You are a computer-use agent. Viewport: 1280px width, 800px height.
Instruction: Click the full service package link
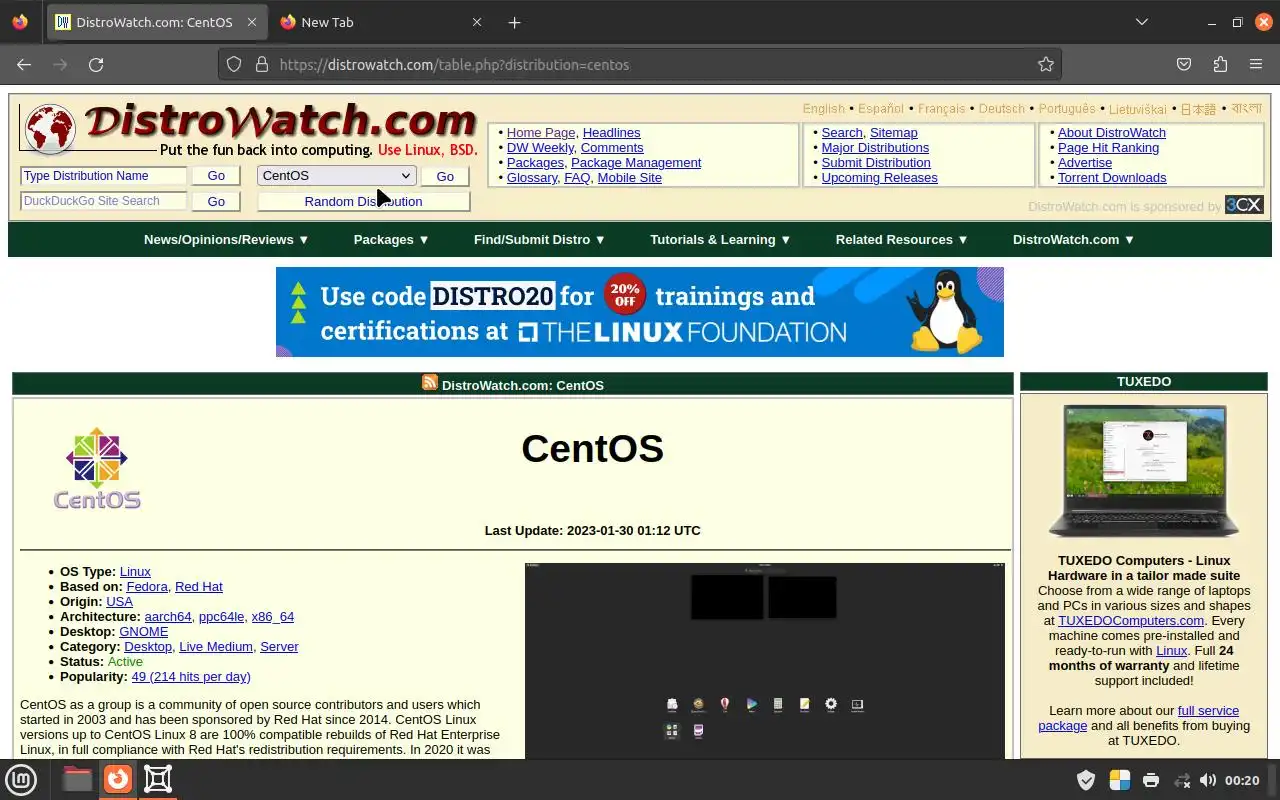click(x=1138, y=718)
